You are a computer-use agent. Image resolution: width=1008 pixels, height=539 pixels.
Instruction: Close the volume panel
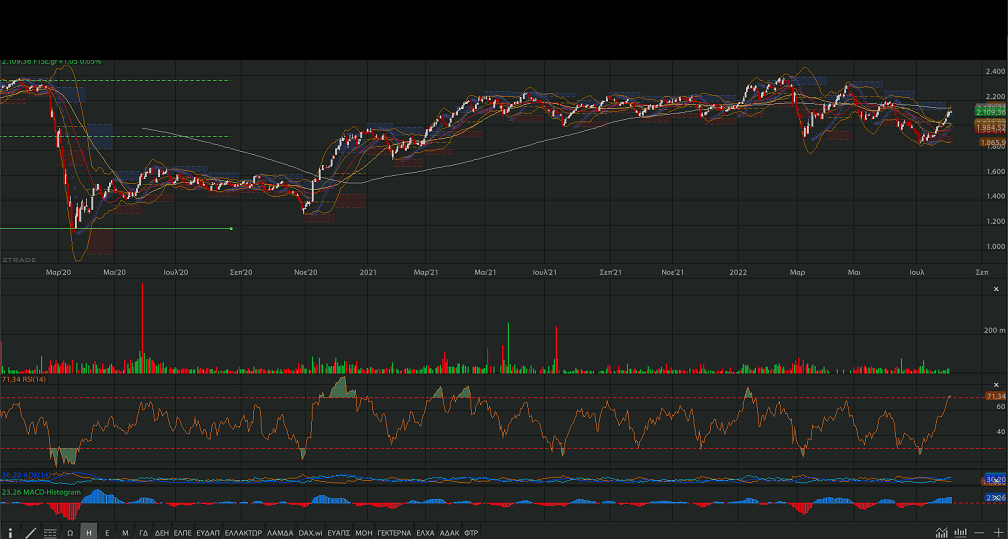994,288
